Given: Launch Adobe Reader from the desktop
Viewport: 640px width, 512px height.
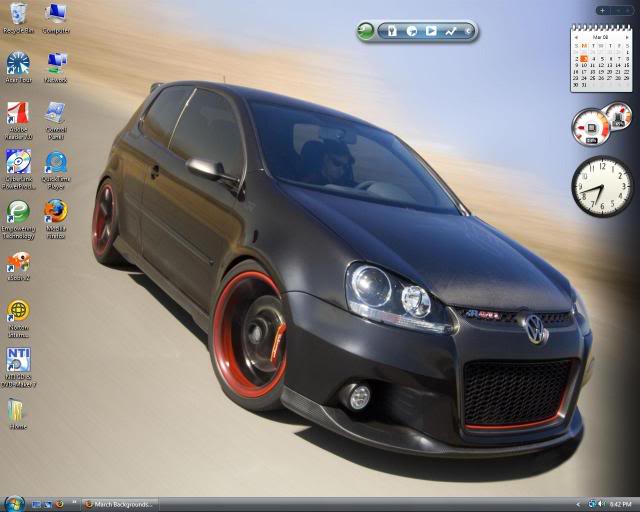Looking at the screenshot, I should [18, 120].
